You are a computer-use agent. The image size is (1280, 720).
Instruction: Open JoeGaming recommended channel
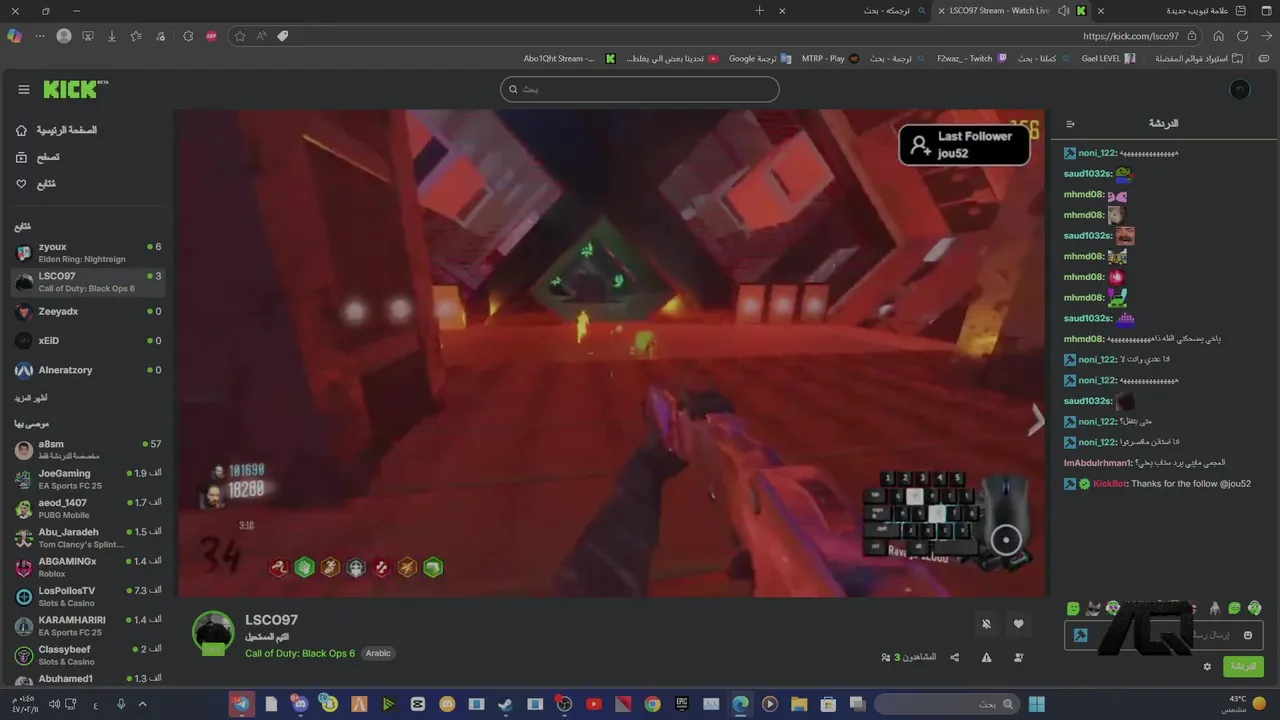(88, 479)
